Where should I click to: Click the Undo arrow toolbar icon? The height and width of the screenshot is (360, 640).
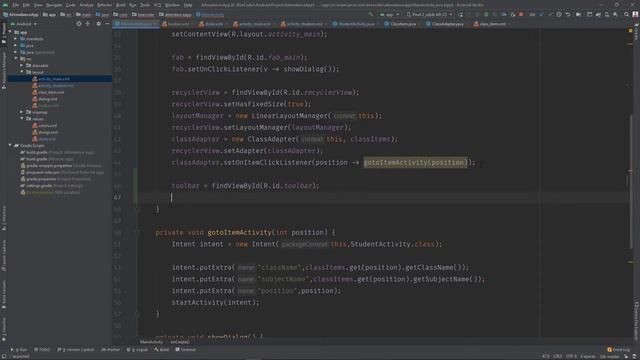568,14
